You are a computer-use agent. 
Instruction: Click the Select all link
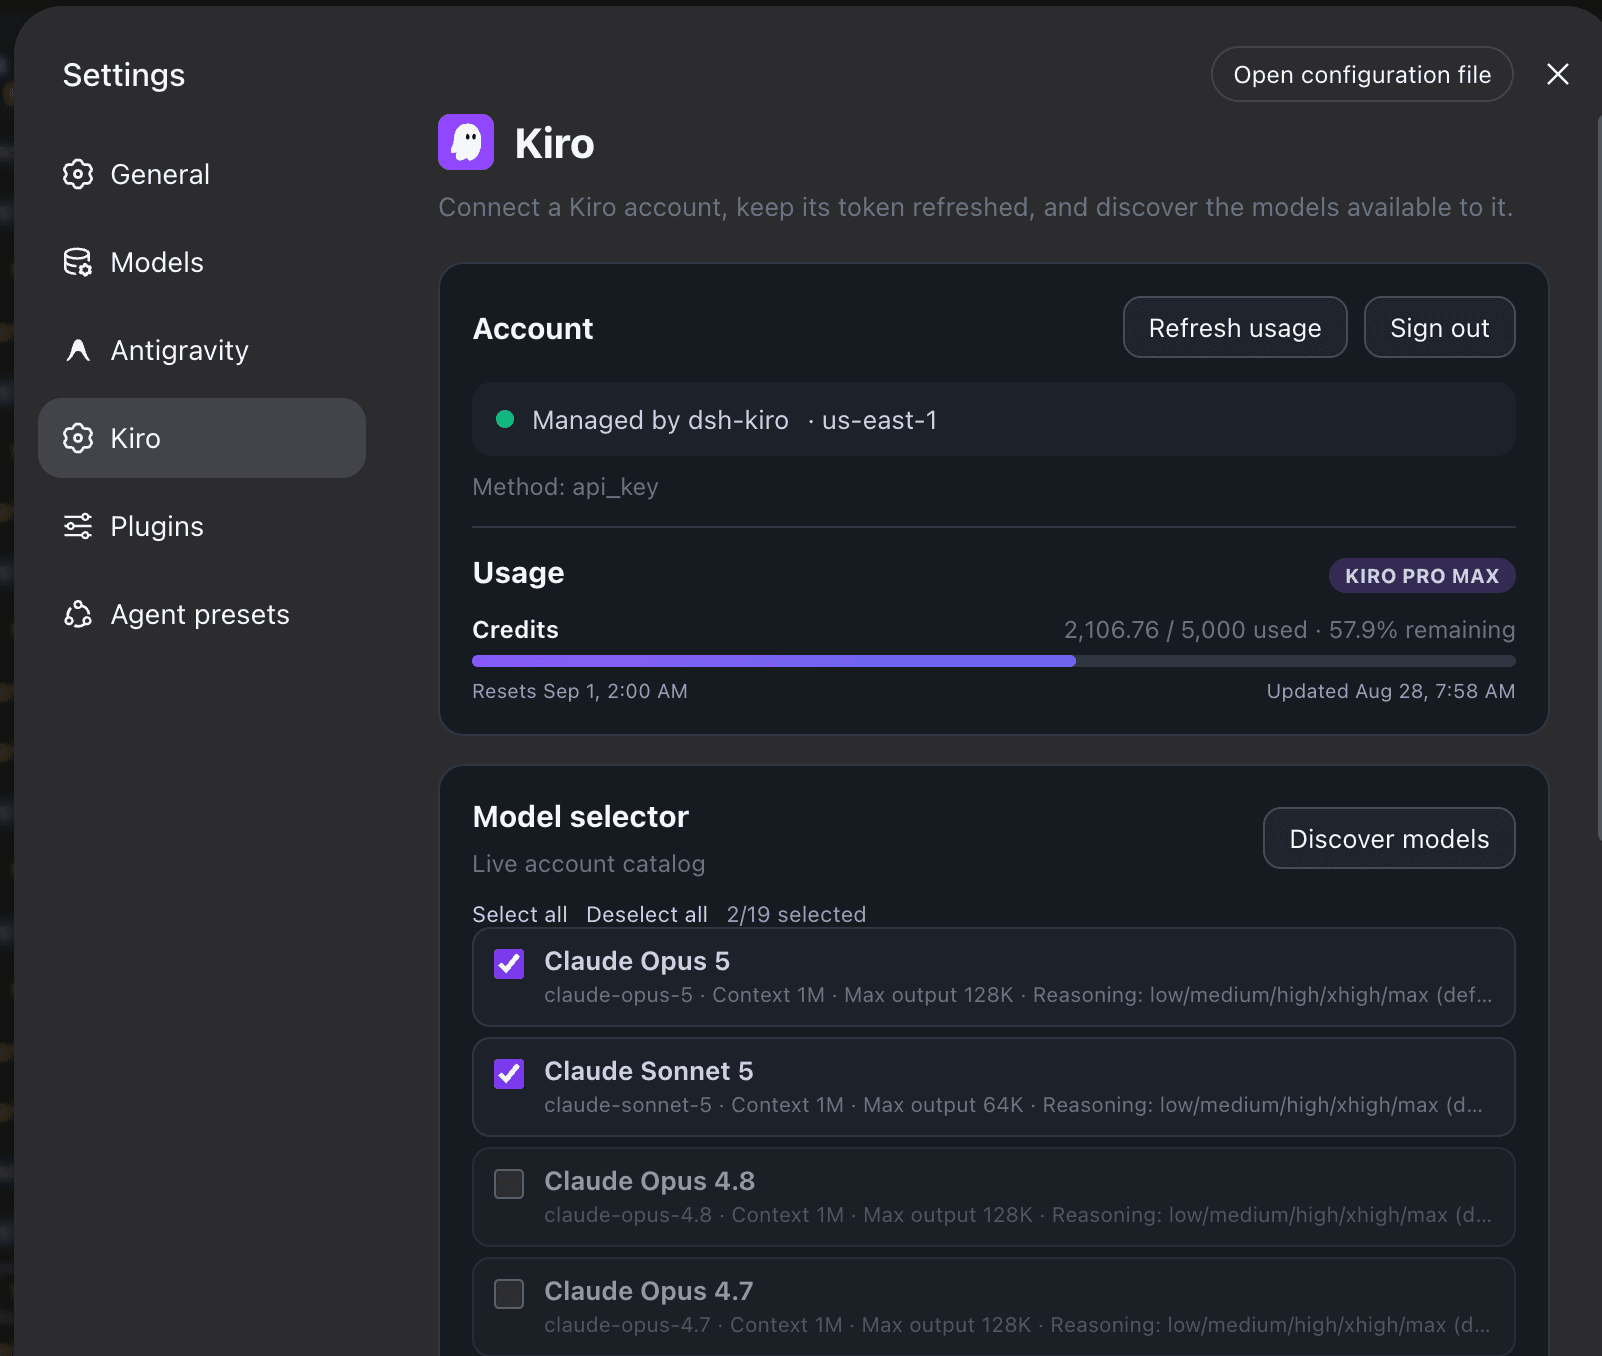coord(520,914)
